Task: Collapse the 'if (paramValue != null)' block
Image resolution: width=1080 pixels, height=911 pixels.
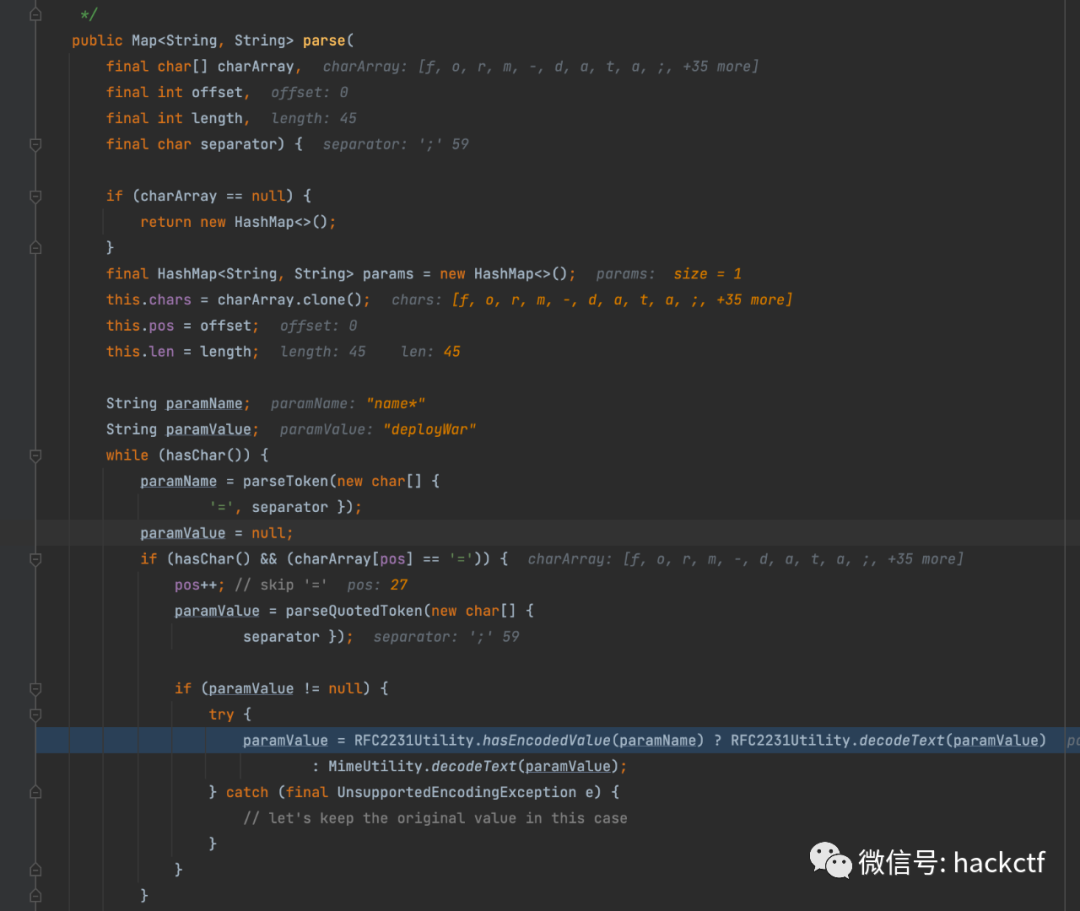Action: [x=36, y=689]
